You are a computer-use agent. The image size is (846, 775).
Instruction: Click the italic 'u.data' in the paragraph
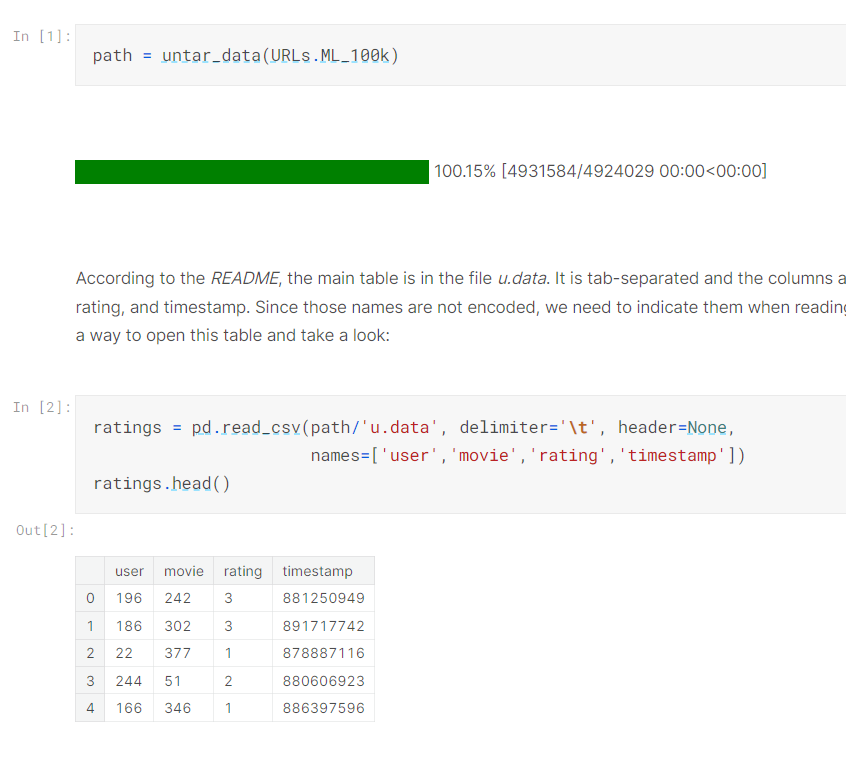[x=522, y=278]
